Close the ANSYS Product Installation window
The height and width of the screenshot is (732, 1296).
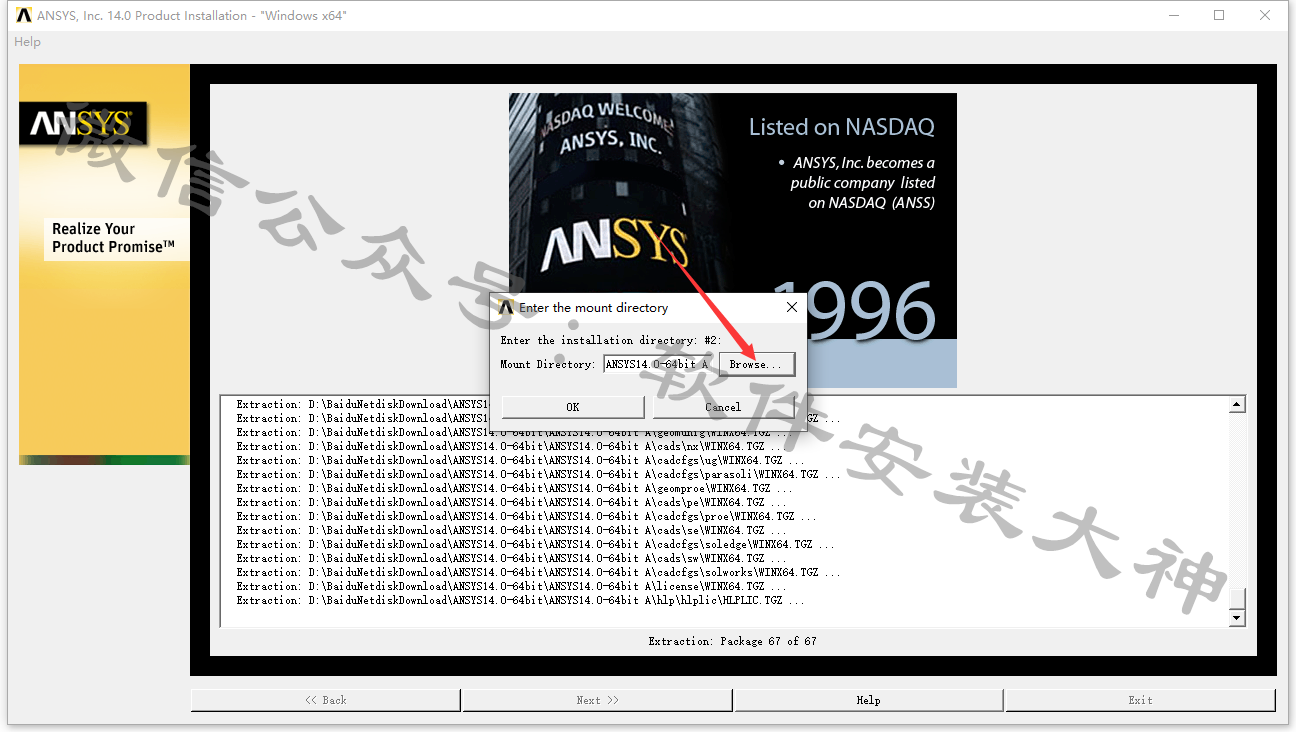(1265, 15)
